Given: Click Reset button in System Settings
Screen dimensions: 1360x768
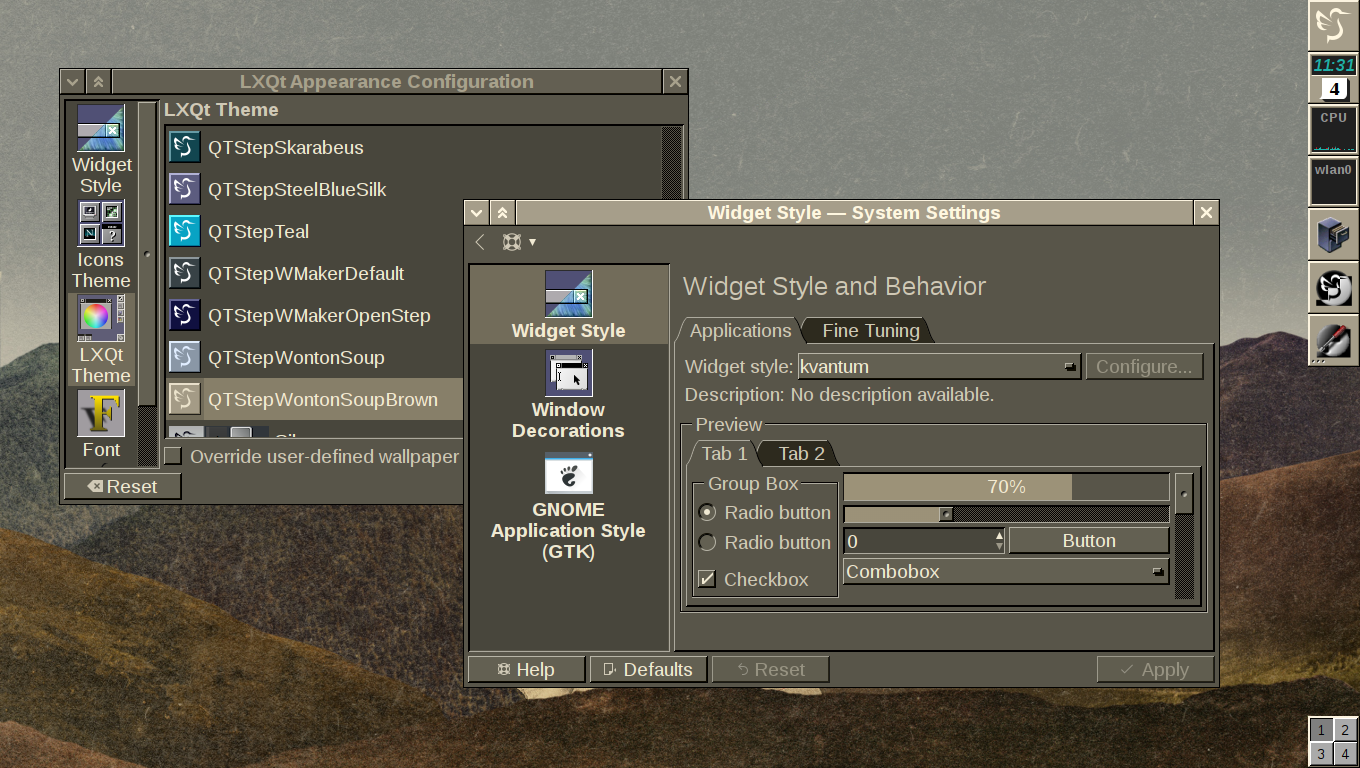Looking at the screenshot, I should click(770, 669).
